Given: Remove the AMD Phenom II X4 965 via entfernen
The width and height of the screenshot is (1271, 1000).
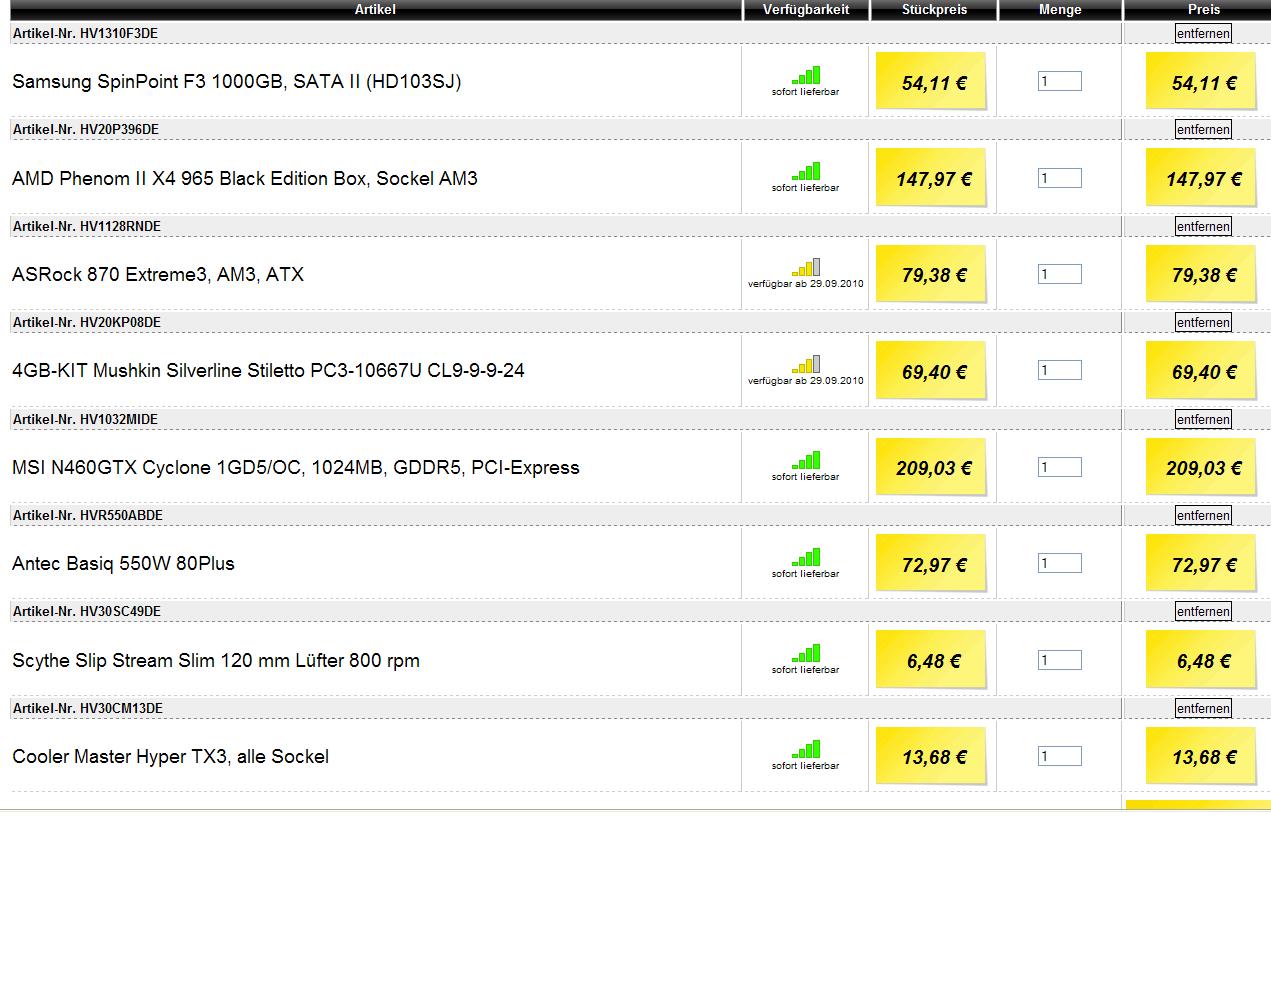Looking at the screenshot, I should click(x=1203, y=129).
